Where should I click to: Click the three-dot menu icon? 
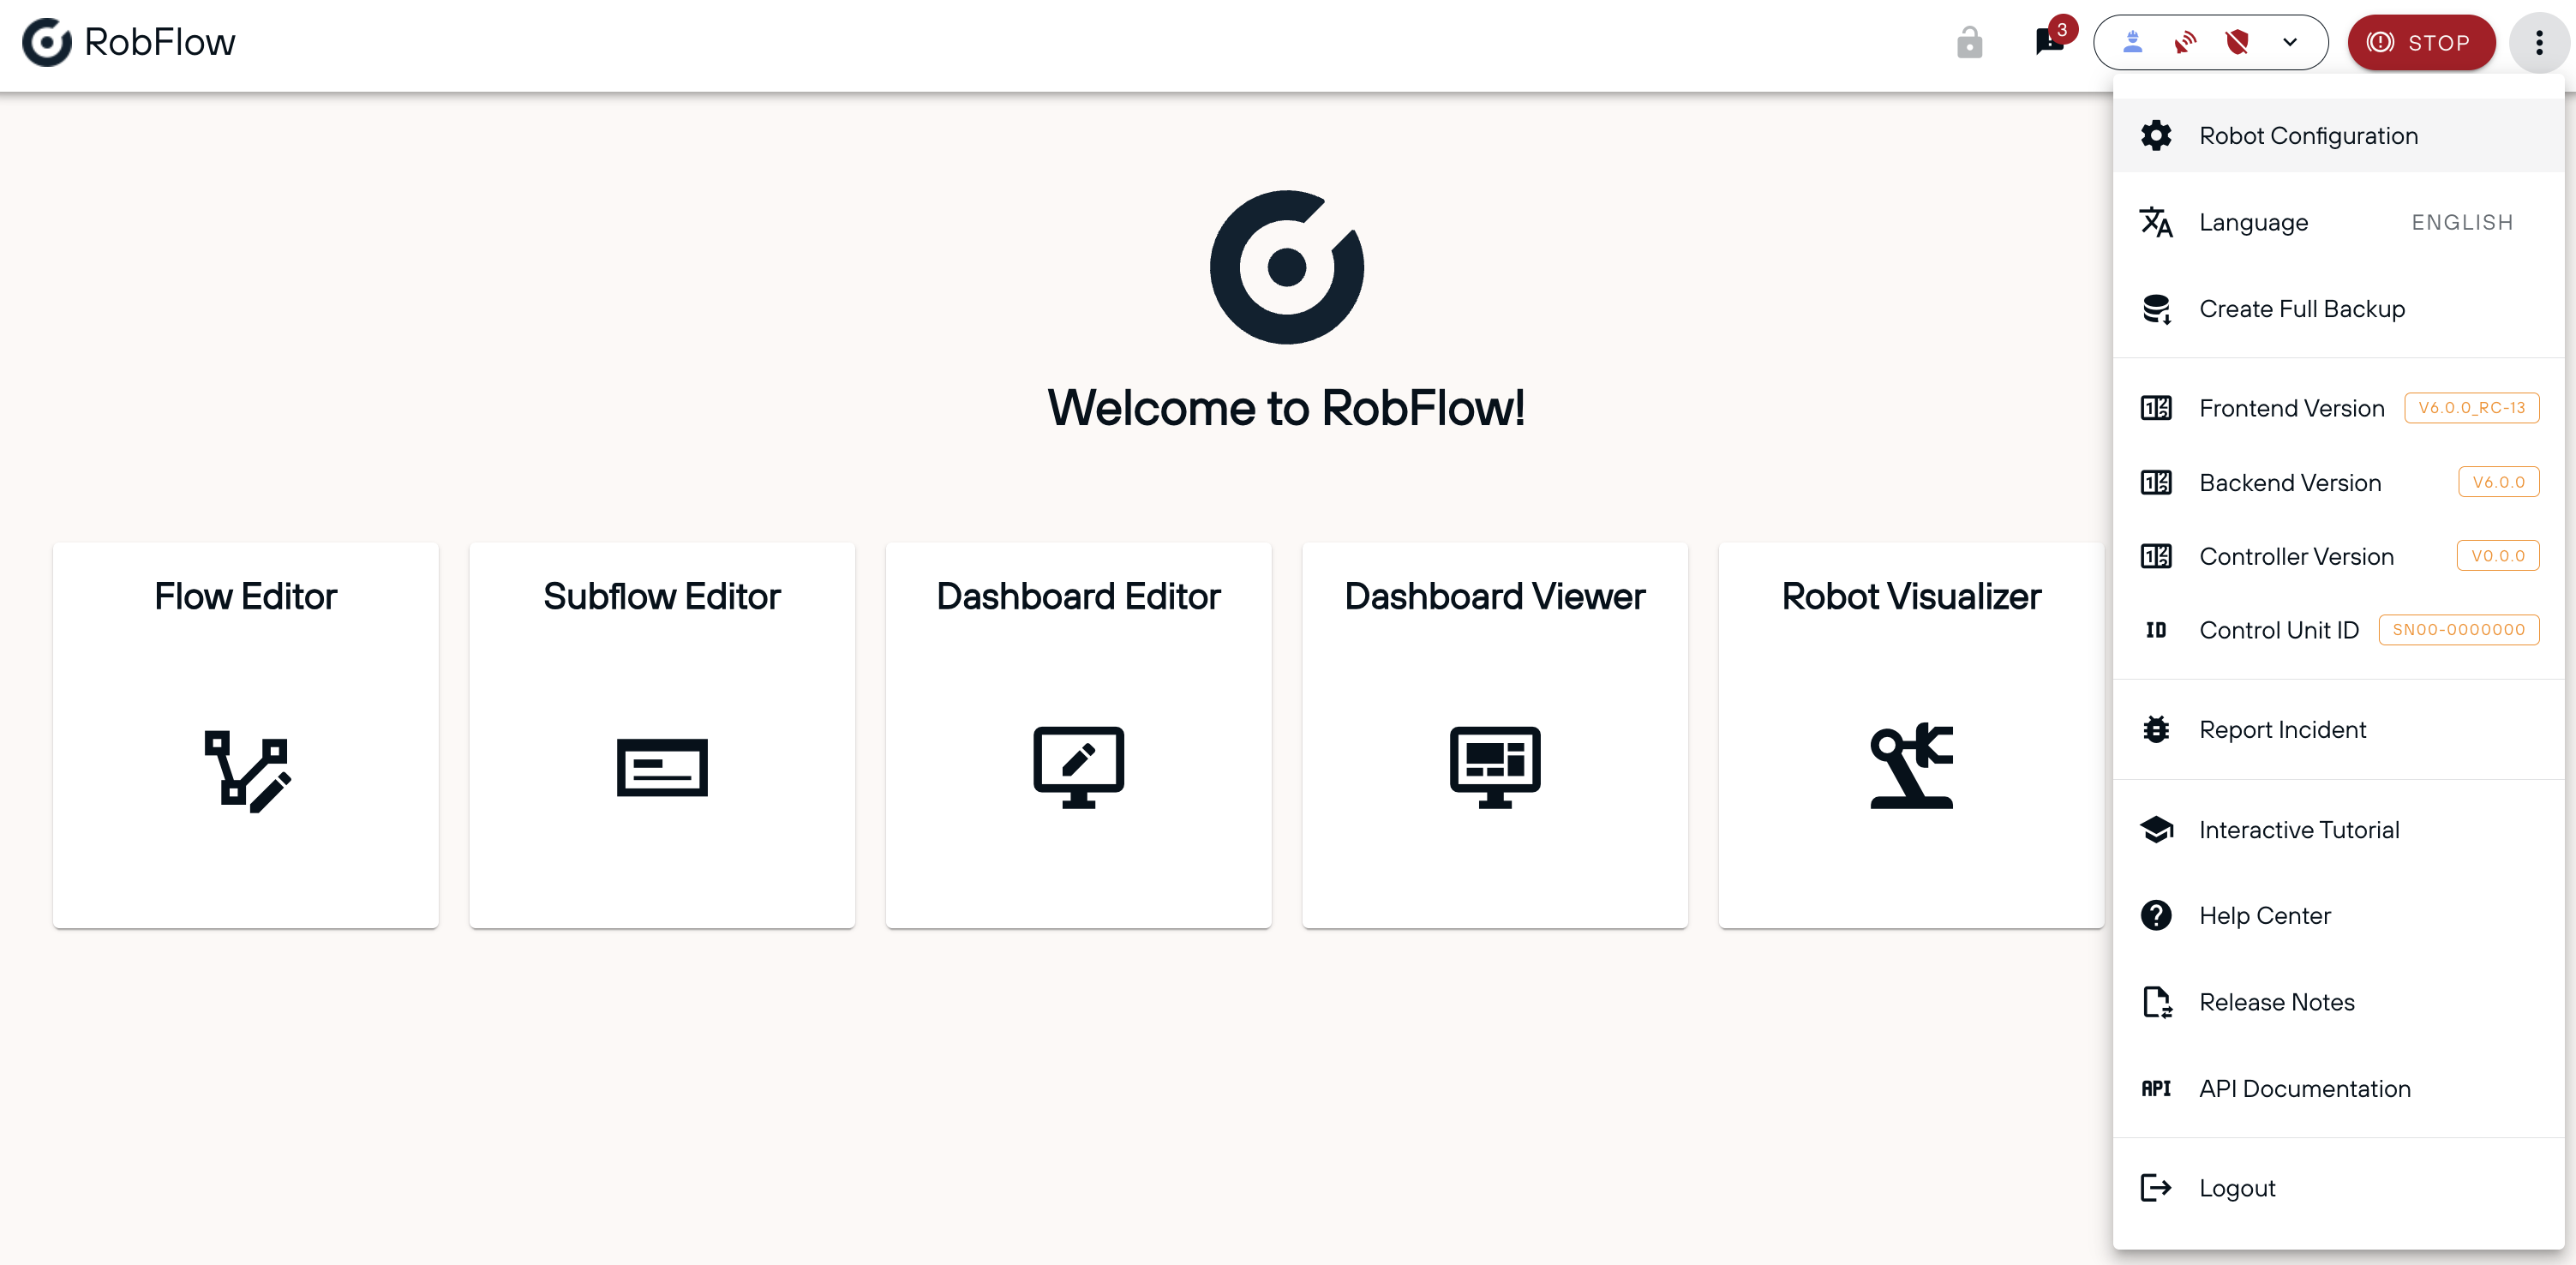pyautogui.click(x=2538, y=43)
